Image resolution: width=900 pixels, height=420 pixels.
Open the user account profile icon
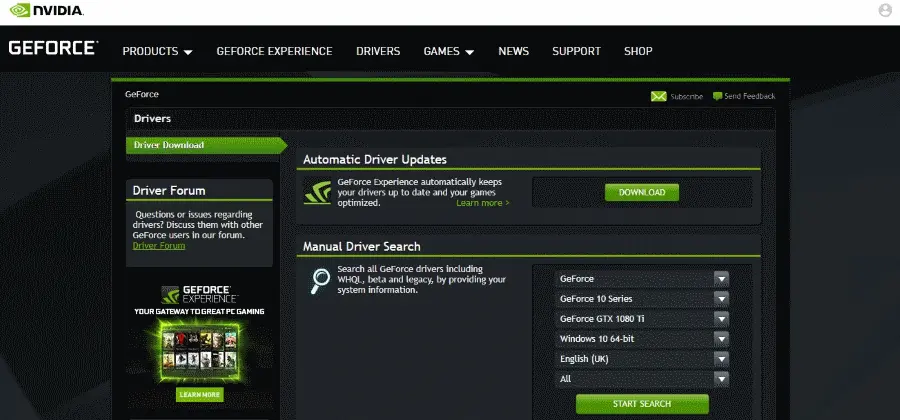[885, 10]
